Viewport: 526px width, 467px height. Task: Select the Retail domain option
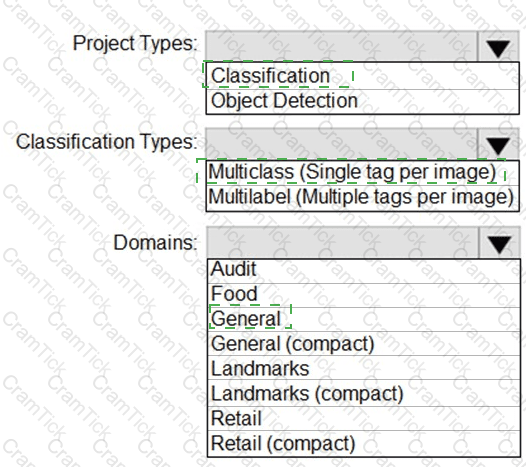[364, 418]
